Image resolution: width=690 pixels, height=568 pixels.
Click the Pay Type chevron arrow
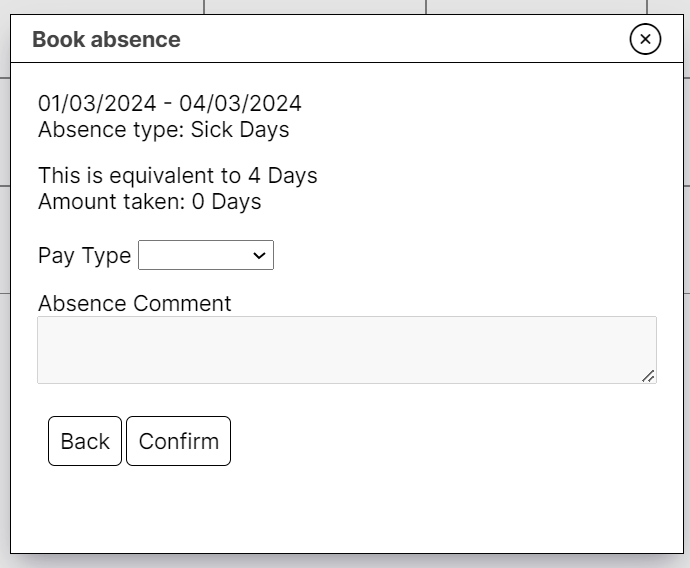point(260,256)
